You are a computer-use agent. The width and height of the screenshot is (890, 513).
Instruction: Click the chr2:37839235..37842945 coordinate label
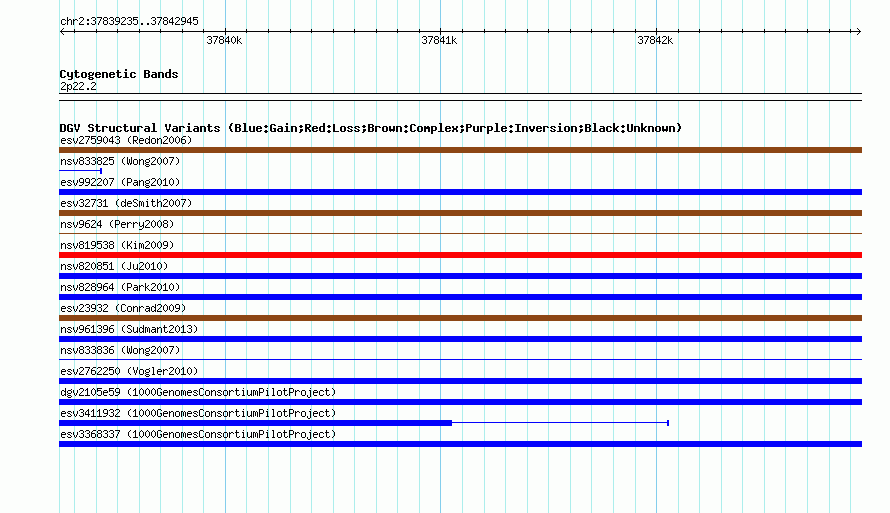pos(129,21)
